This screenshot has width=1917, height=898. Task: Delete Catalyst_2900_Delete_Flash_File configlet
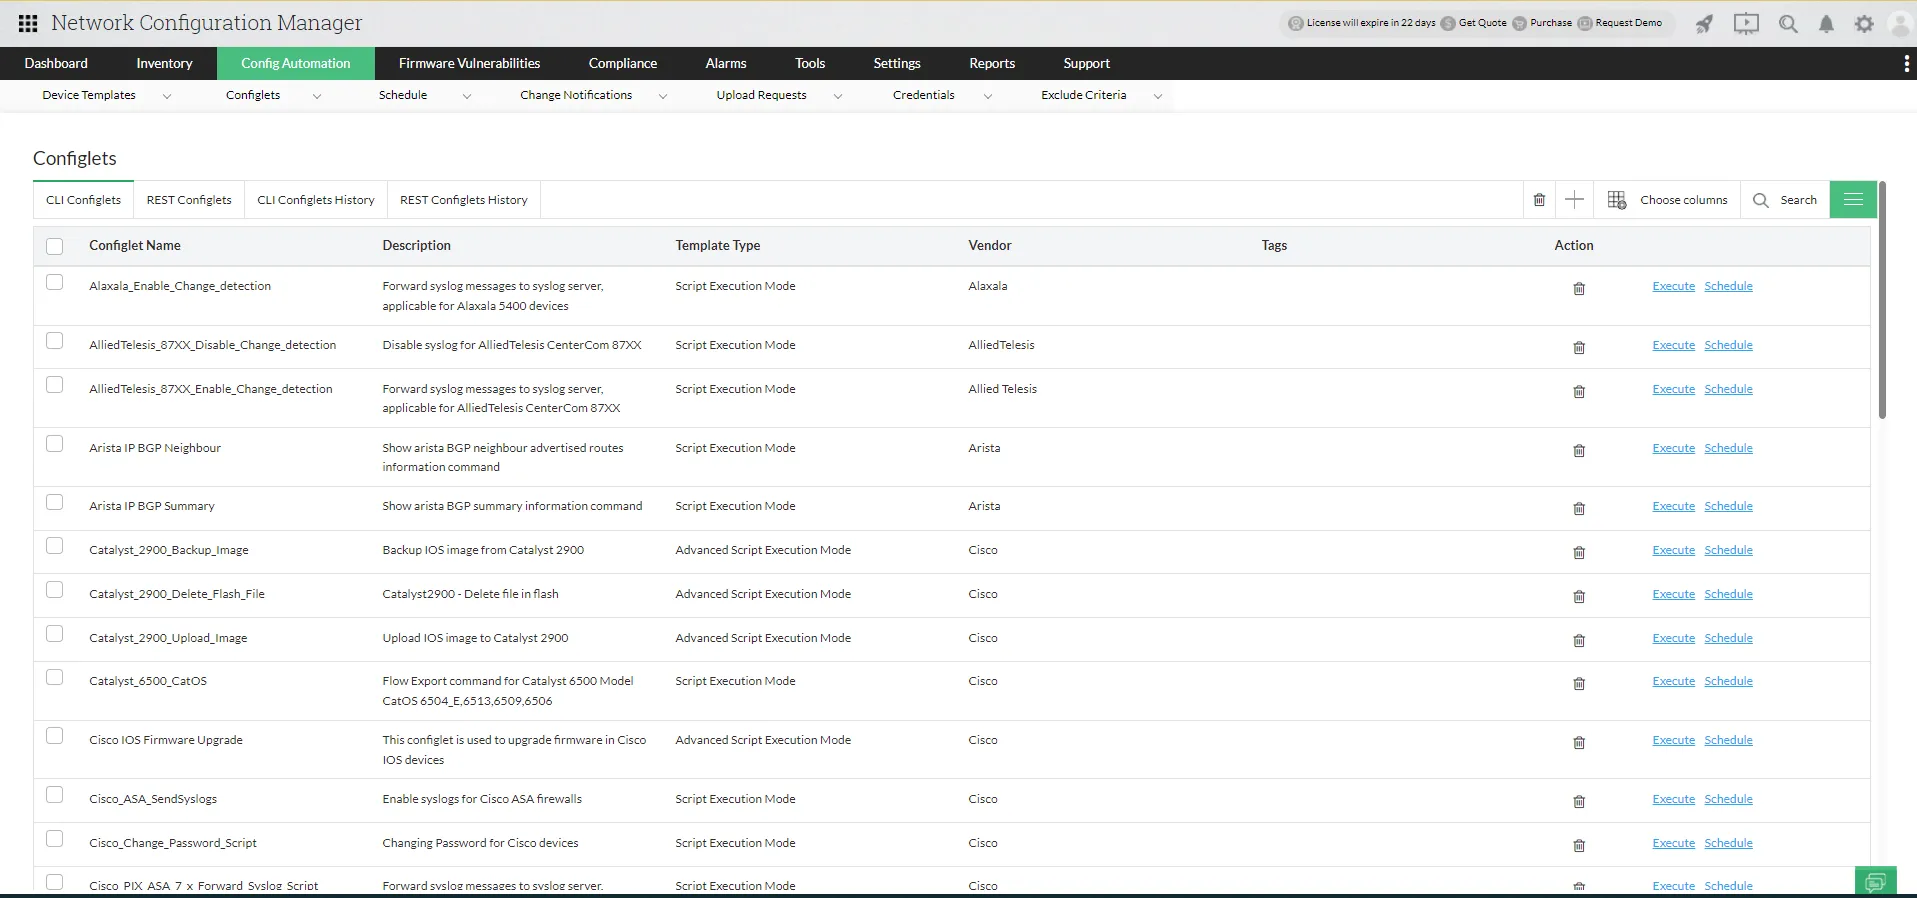point(1579,597)
